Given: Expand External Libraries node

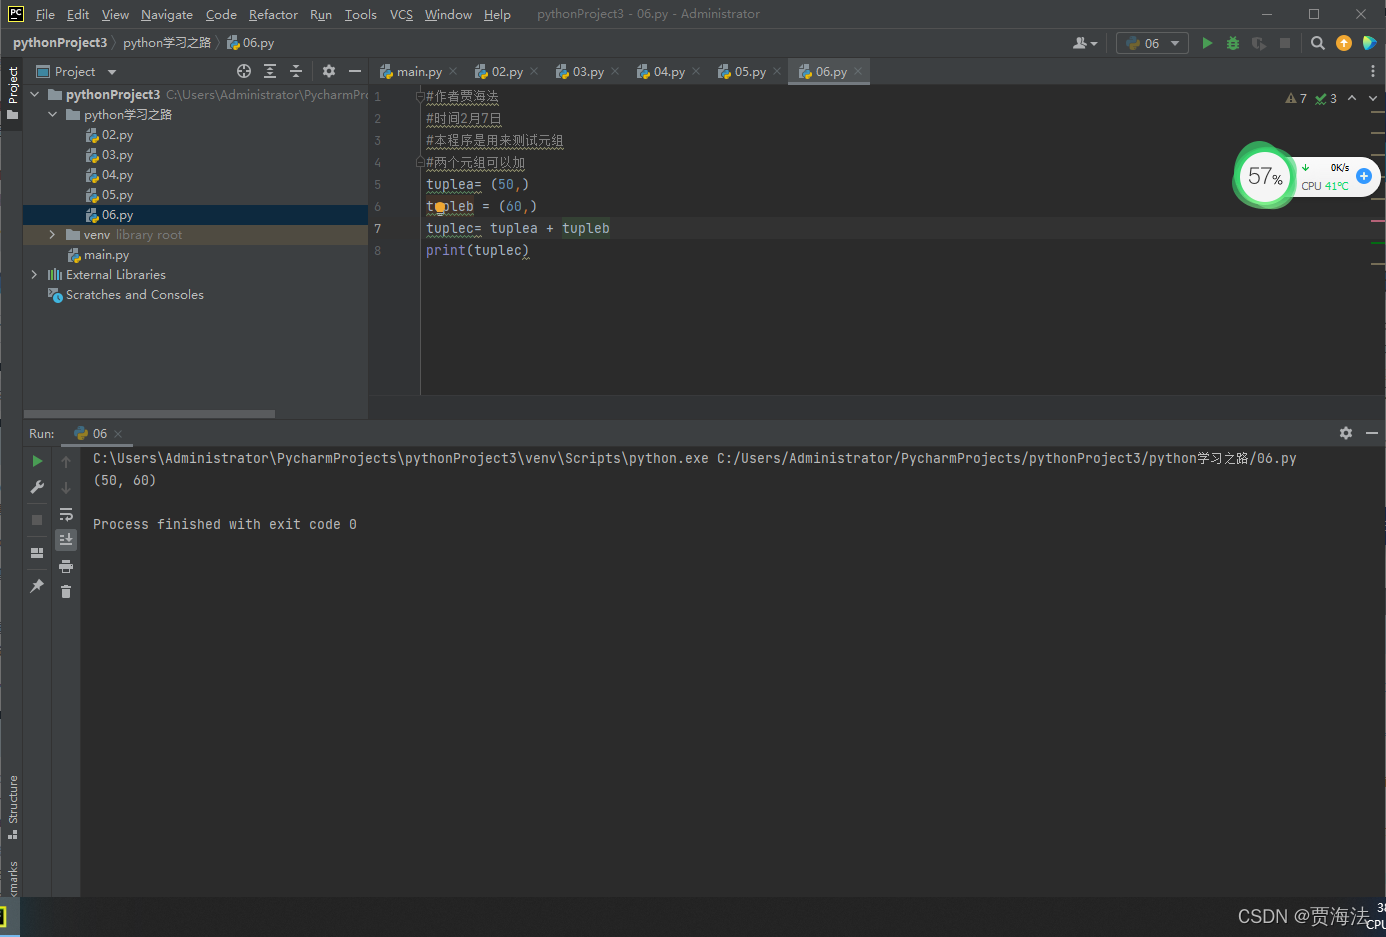Looking at the screenshot, I should [x=34, y=275].
